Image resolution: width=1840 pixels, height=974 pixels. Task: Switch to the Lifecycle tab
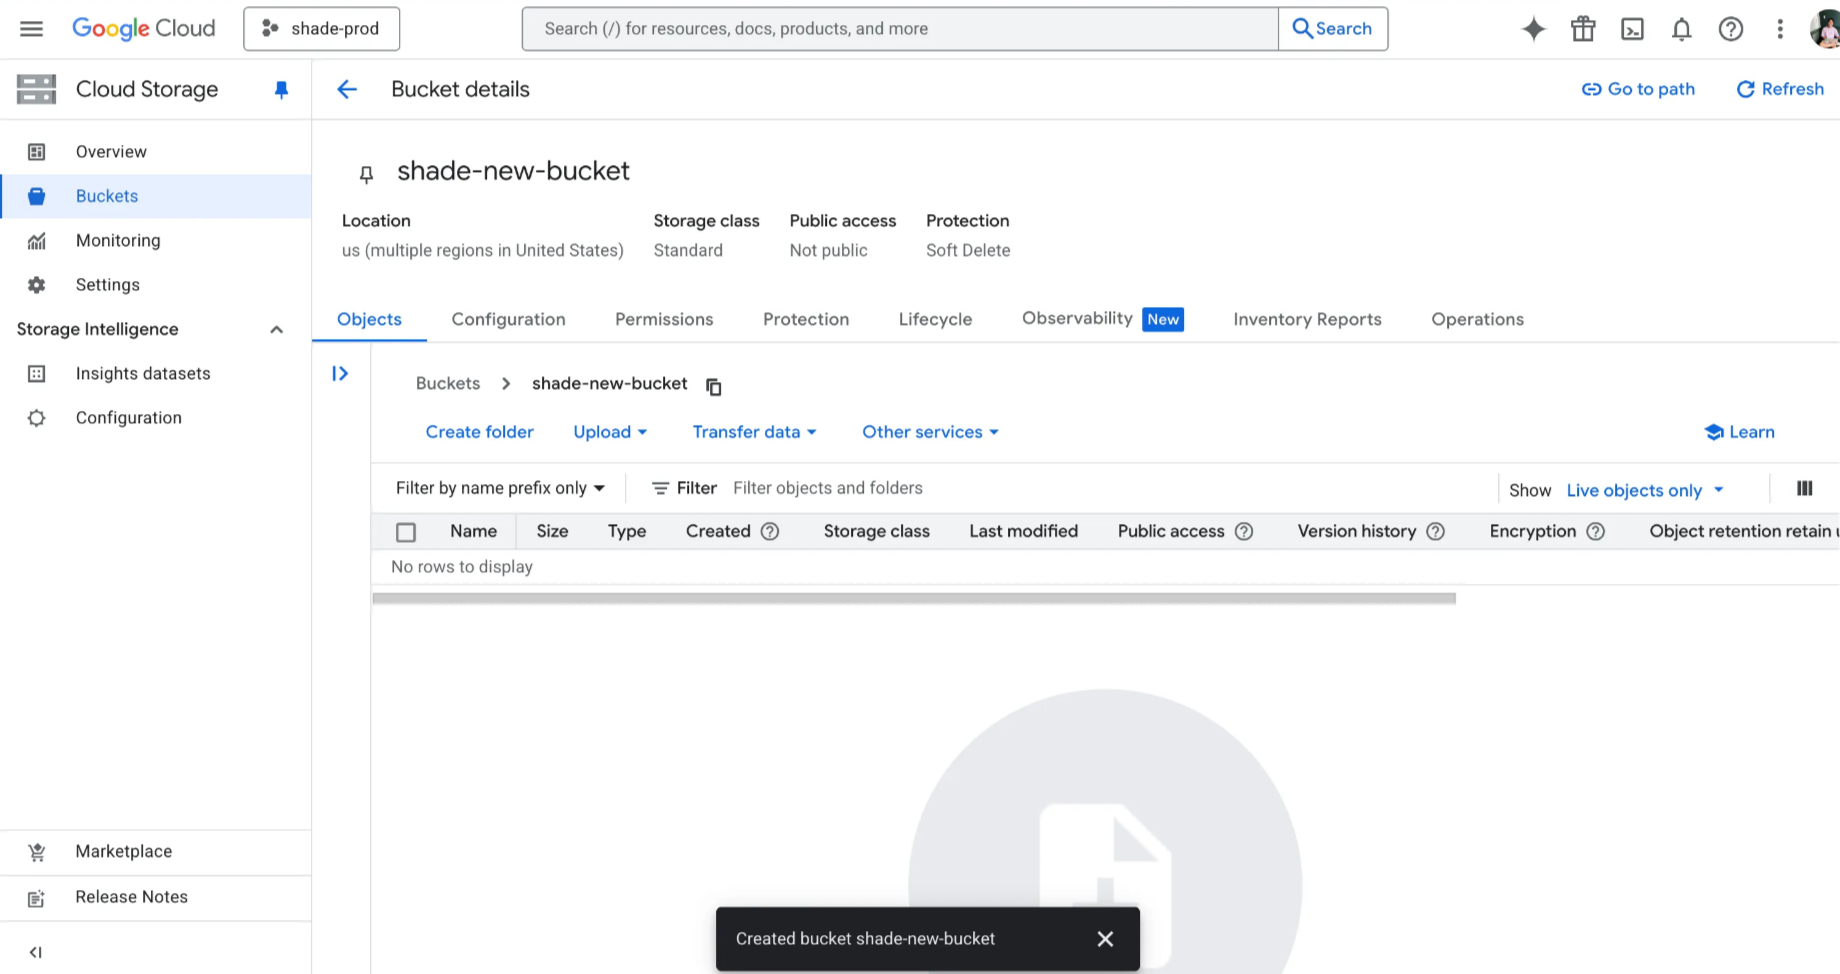click(935, 319)
